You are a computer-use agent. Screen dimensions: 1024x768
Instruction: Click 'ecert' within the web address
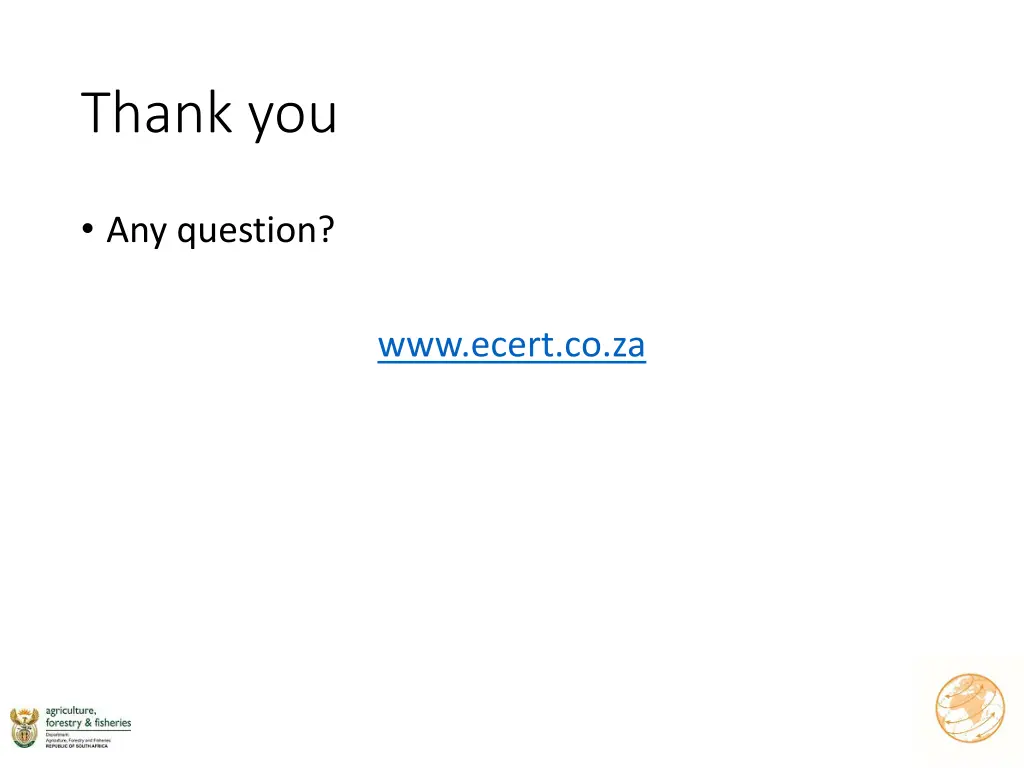500,346
